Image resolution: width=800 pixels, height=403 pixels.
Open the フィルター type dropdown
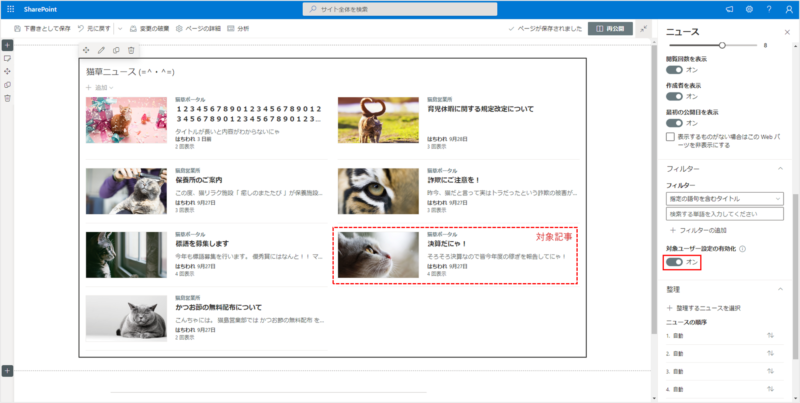(x=725, y=199)
